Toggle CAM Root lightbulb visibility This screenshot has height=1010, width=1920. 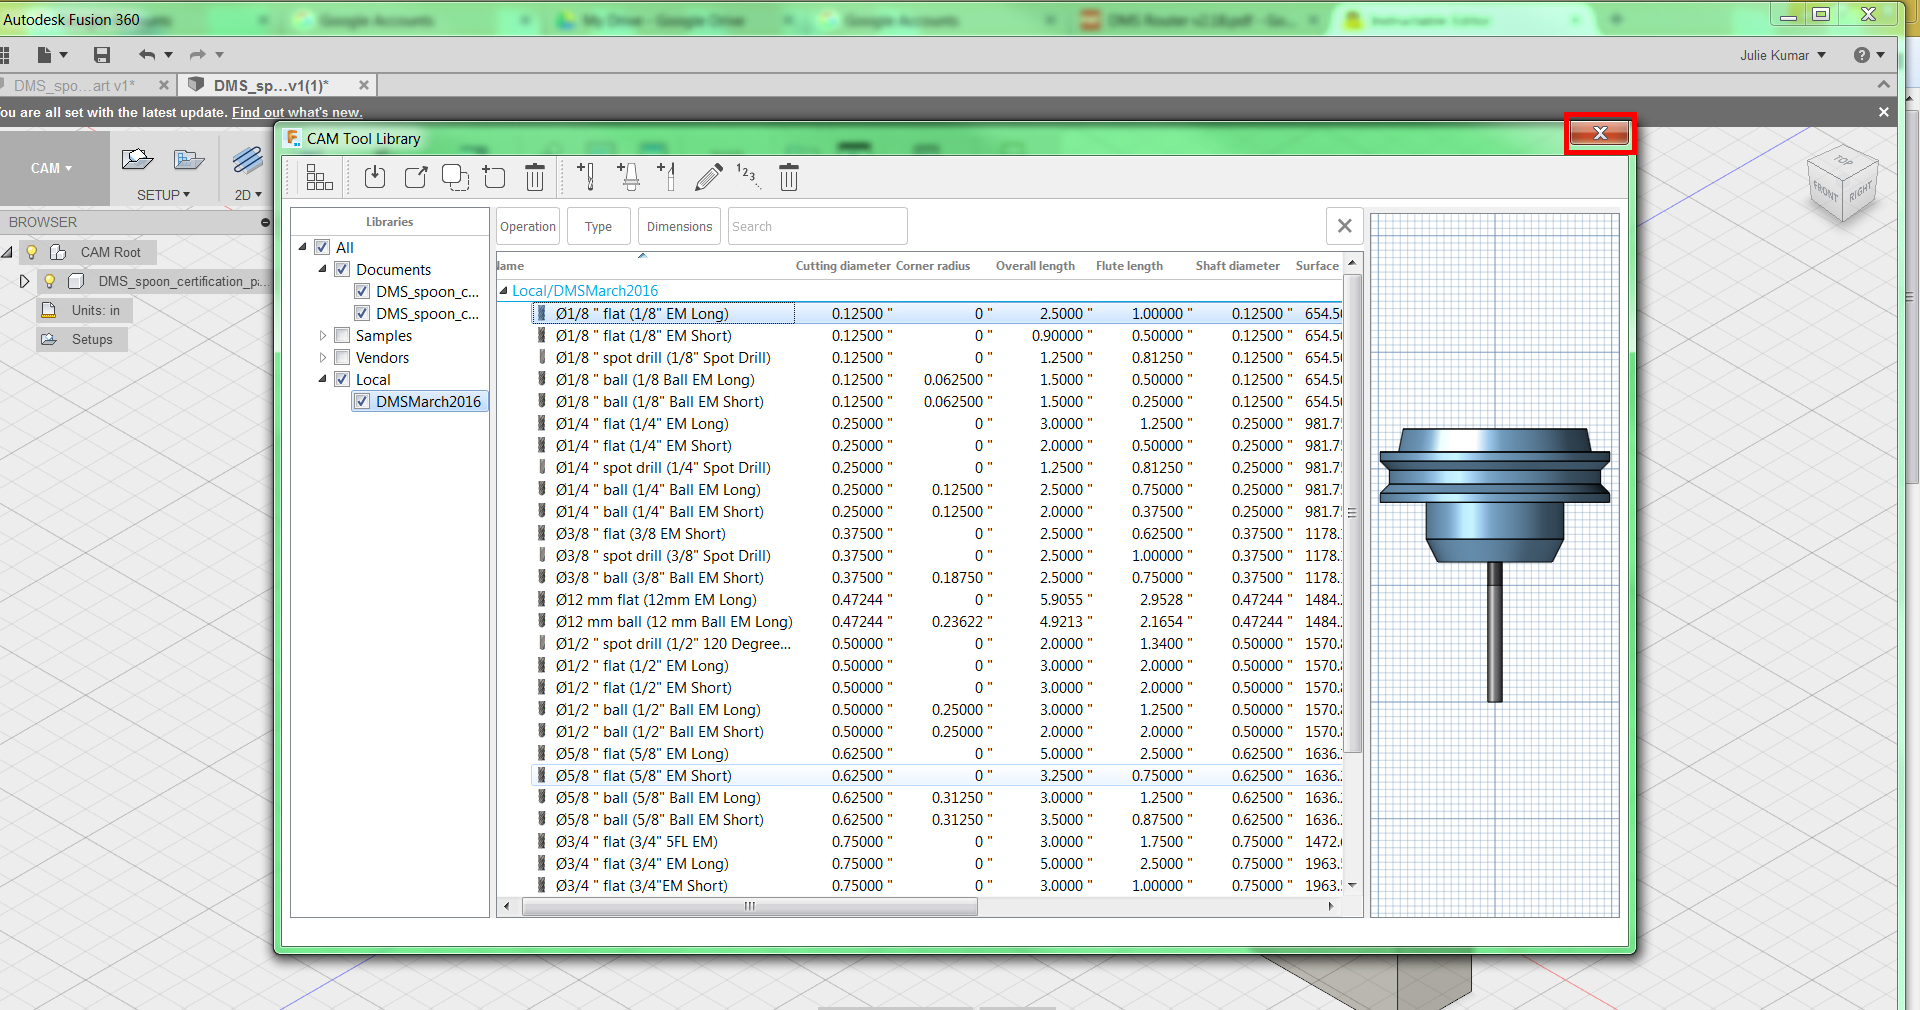click(x=32, y=252)
